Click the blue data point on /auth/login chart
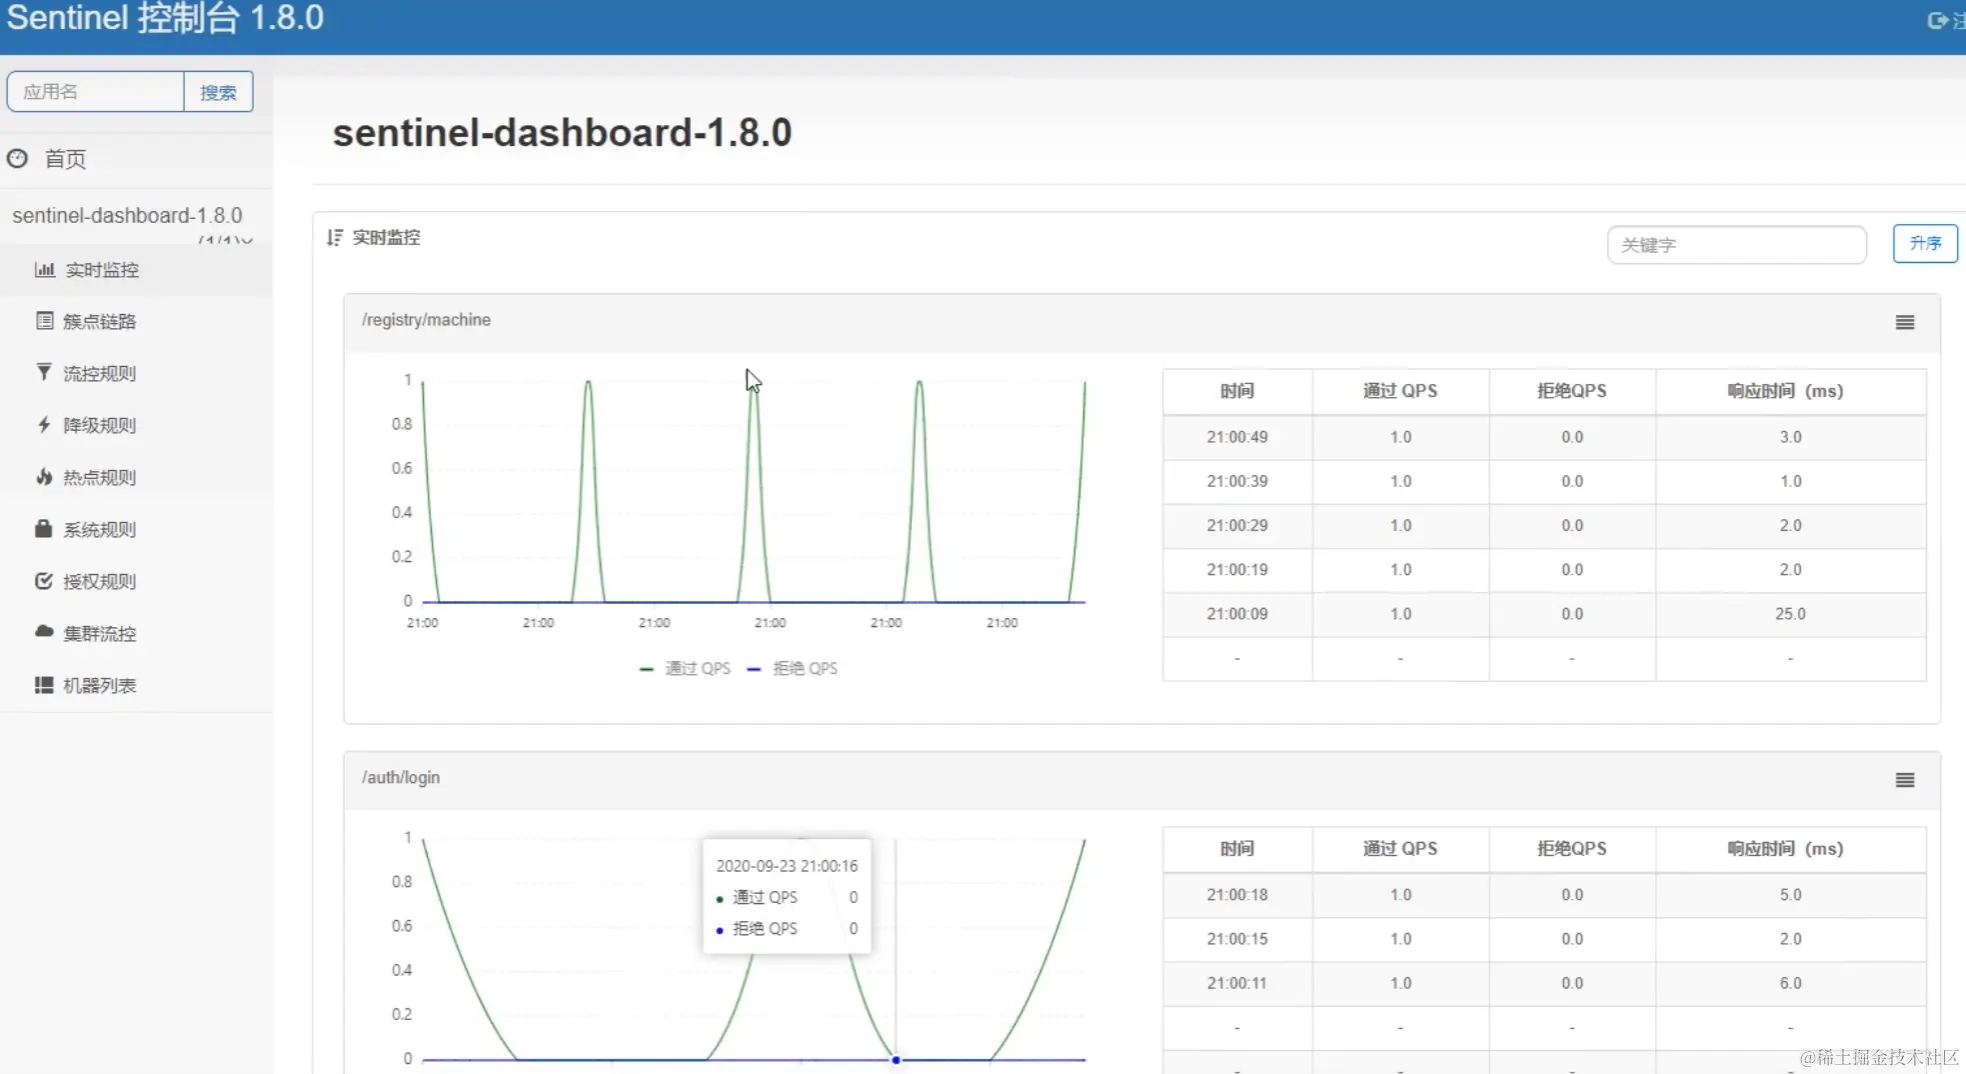This screenshot has height=1074, width=1966. tap(896, 1060)
